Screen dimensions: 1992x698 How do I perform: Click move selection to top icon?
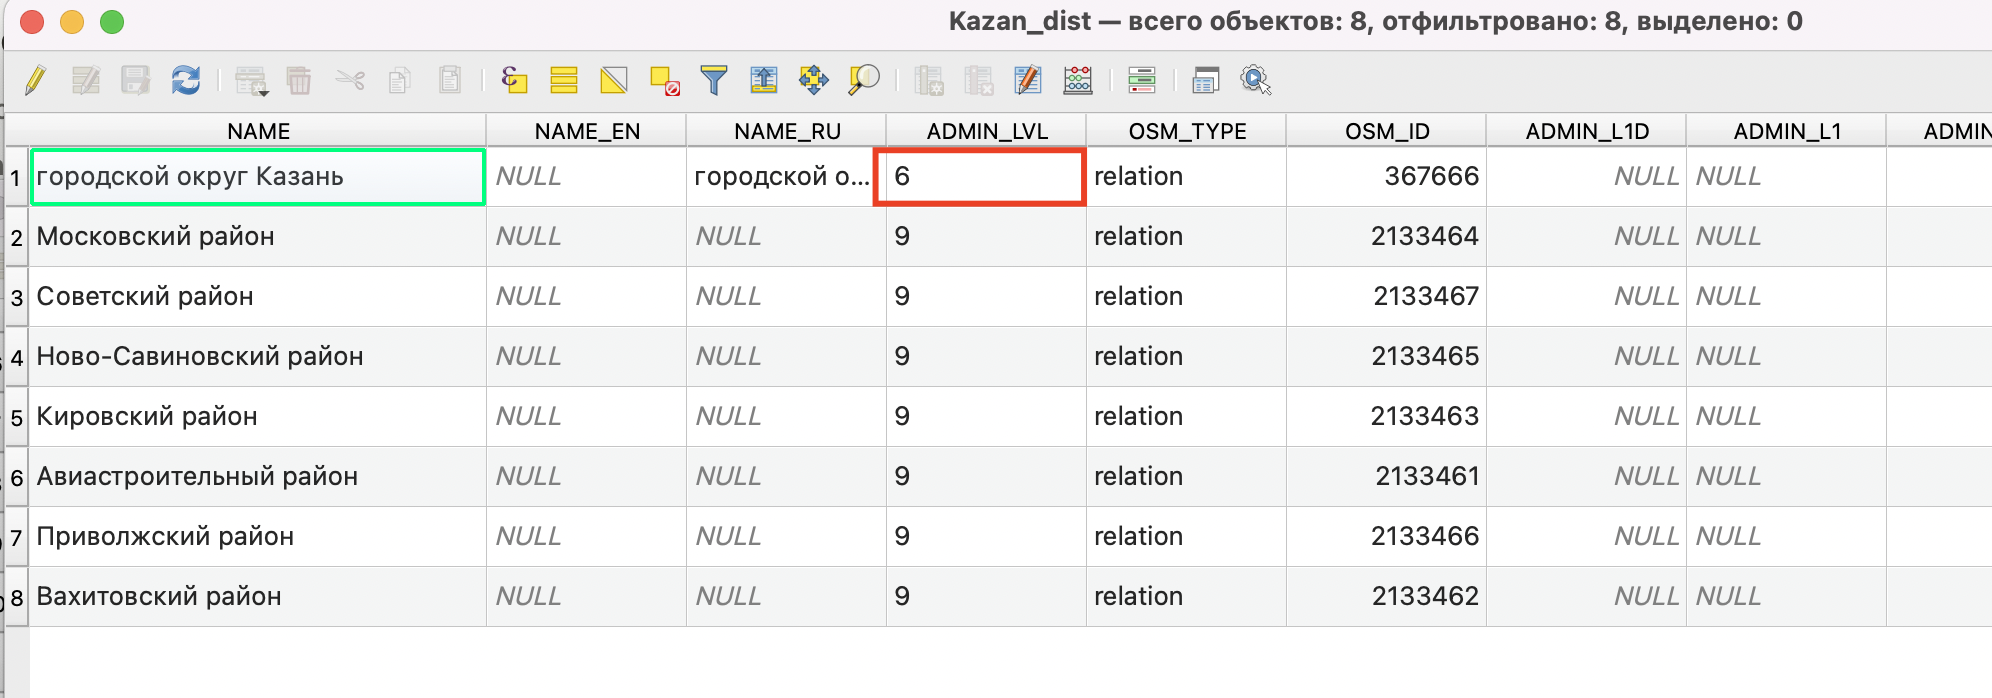pyautogui.click(x=764, y=80)
